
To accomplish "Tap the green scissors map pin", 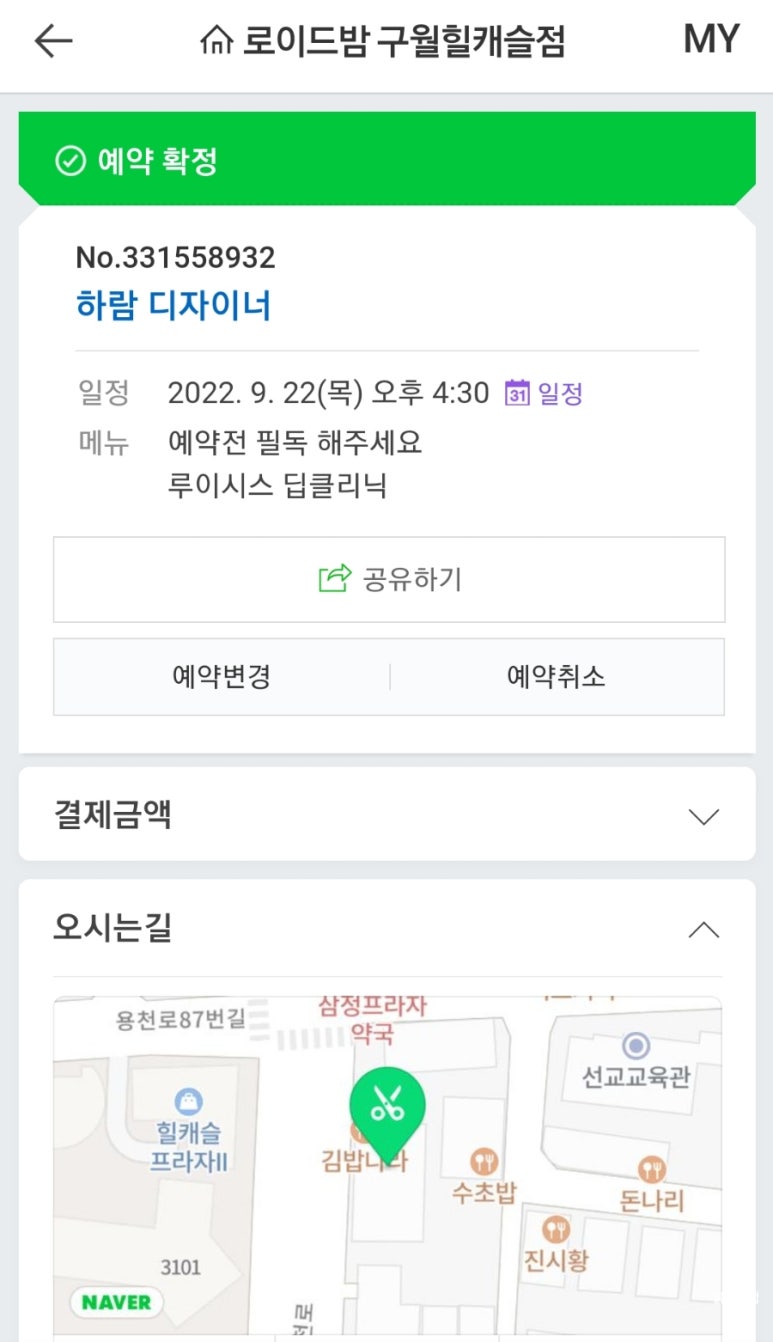I will pos(386,1104).
